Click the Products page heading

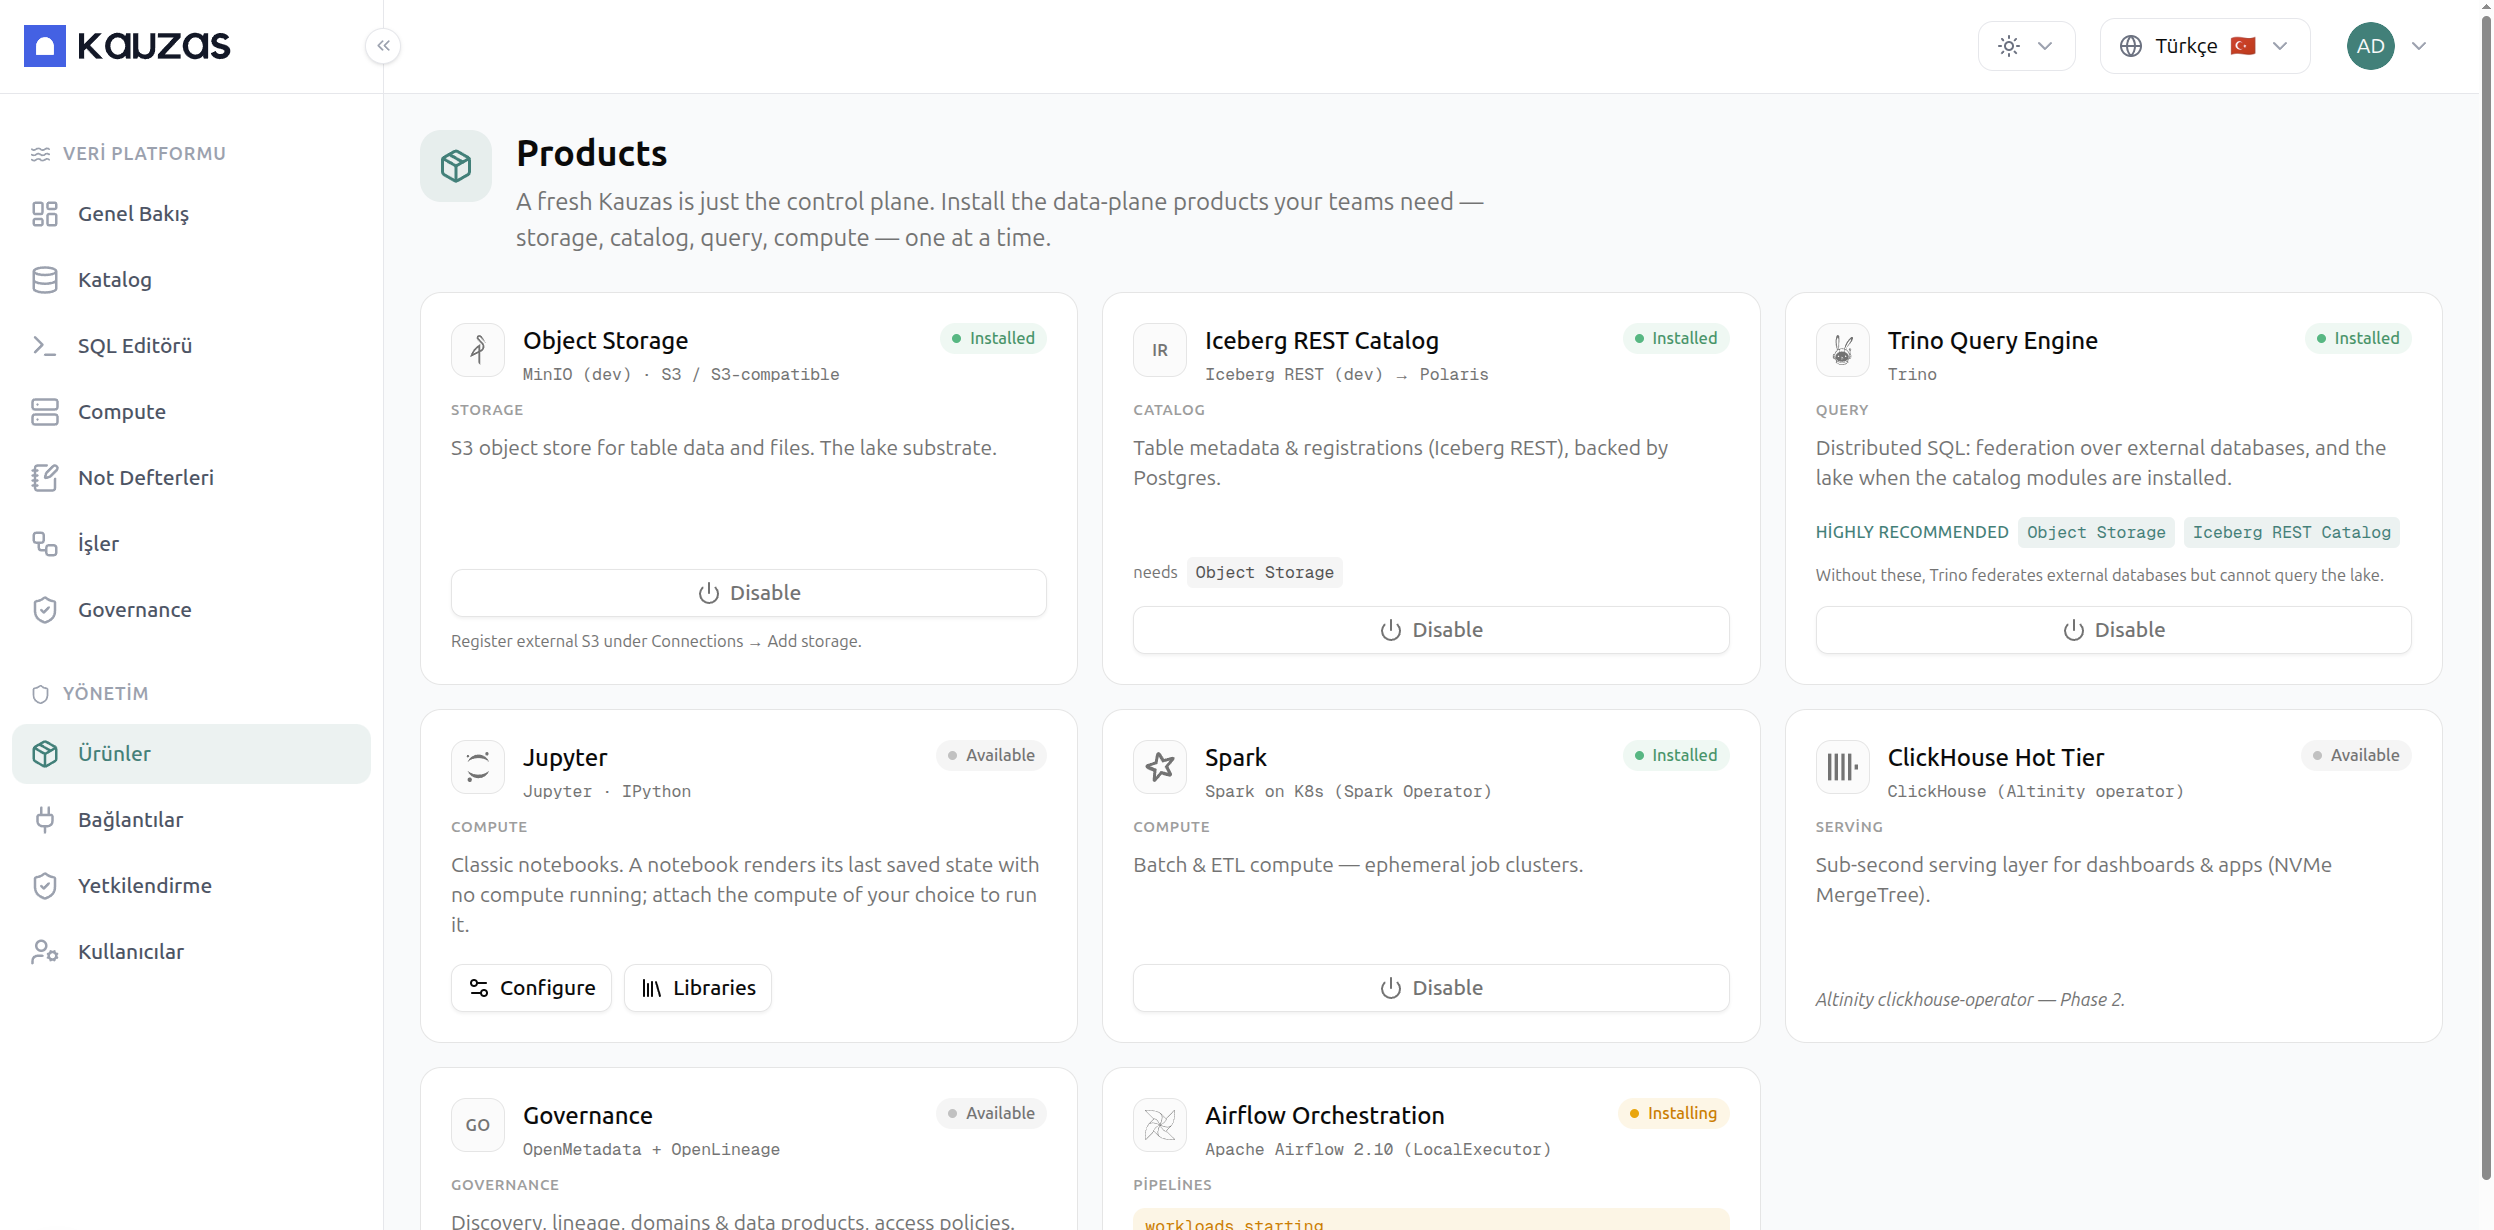click(x=591, y=154)
